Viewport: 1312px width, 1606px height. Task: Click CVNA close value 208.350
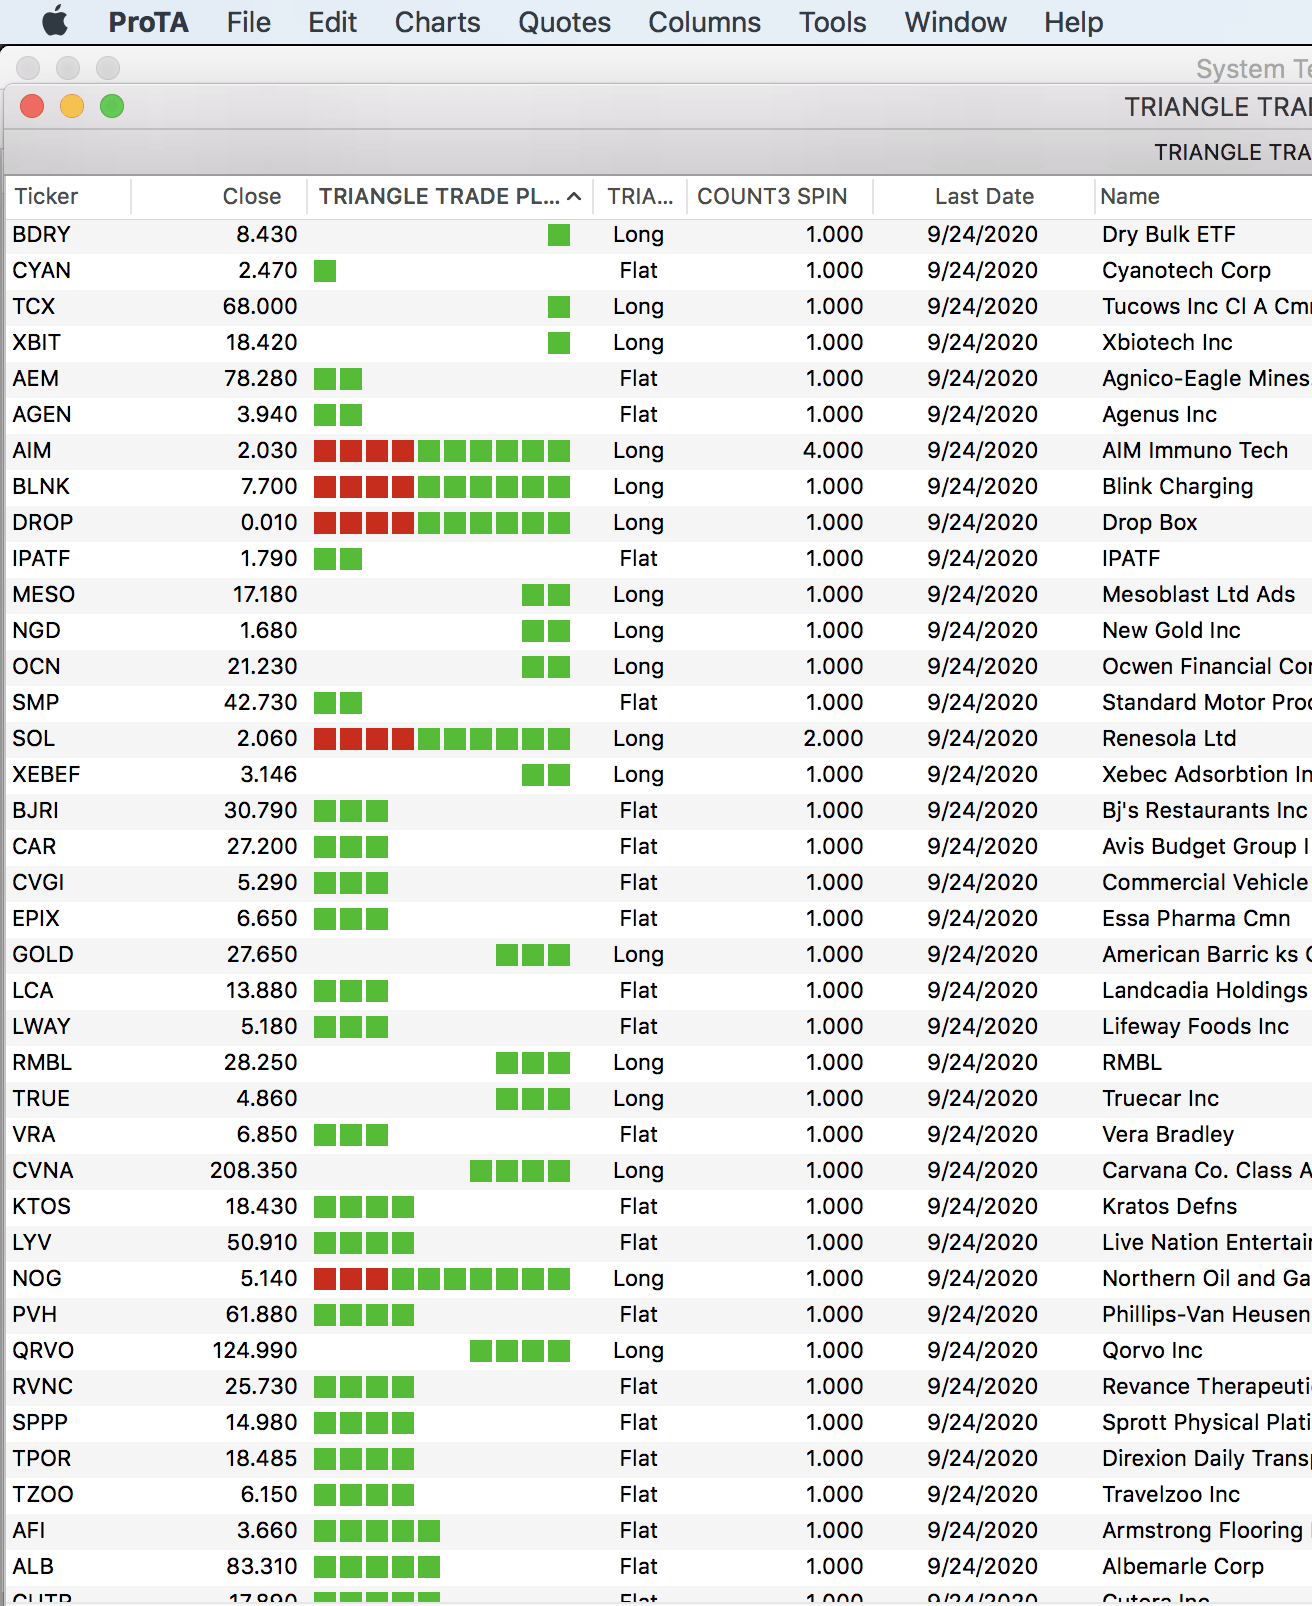(x=254, y=1170)
